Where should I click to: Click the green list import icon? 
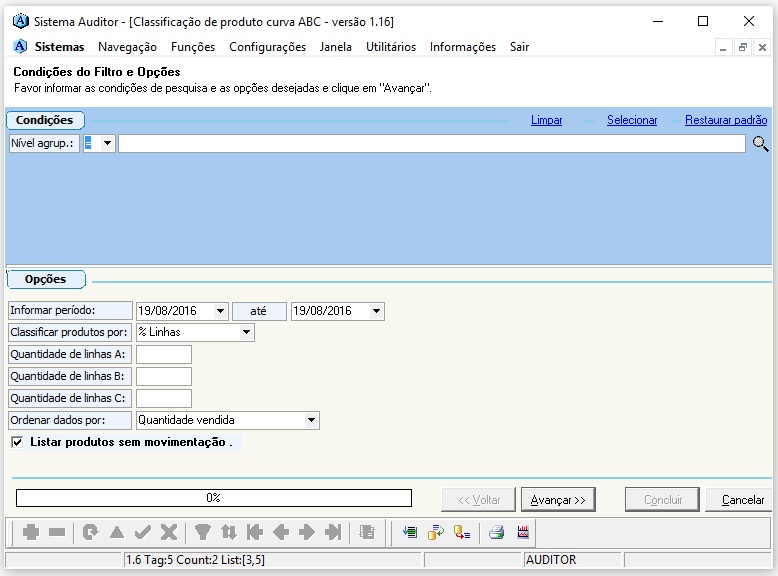pyautogui.click(x=410, y=532)
